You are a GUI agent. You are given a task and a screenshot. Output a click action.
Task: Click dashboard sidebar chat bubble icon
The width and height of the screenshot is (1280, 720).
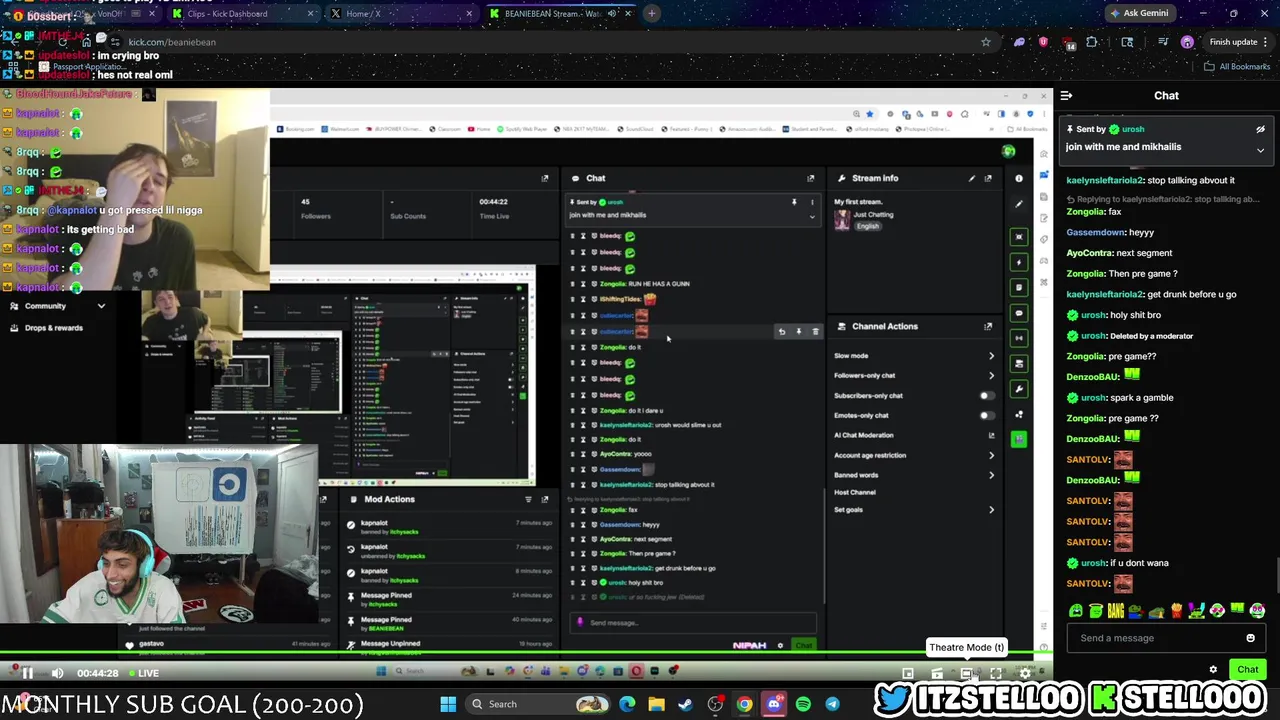point(1019,313)
